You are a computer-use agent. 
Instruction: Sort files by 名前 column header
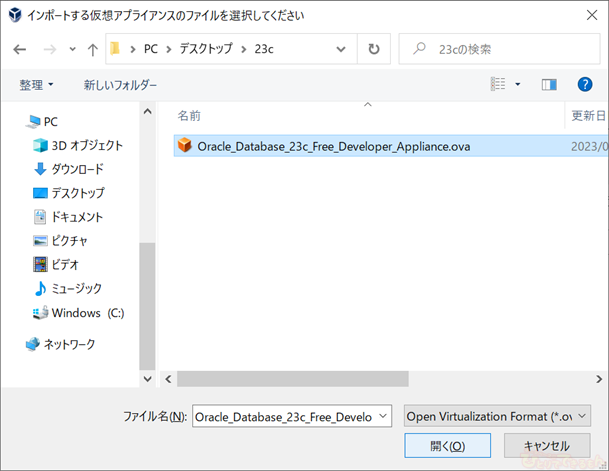point(190,116)
